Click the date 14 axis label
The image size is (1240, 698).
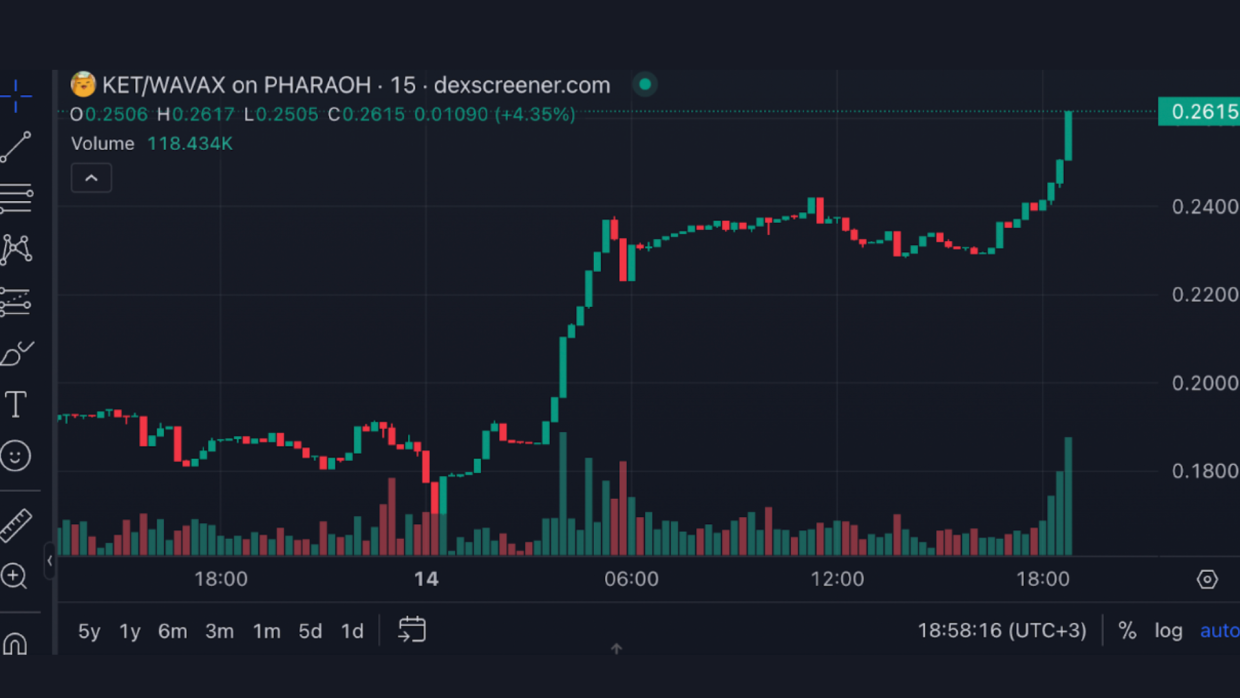coord(426,579)
